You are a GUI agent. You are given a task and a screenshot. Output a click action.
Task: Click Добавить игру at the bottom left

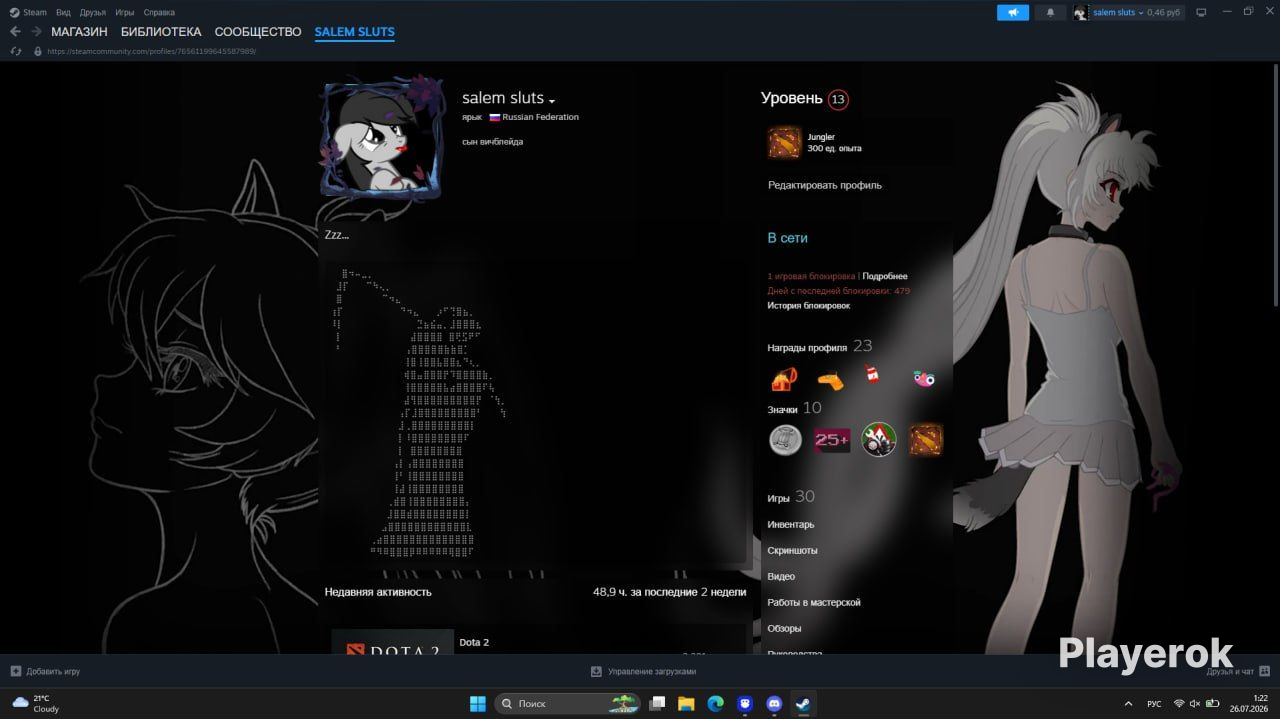tap(53, 671)
